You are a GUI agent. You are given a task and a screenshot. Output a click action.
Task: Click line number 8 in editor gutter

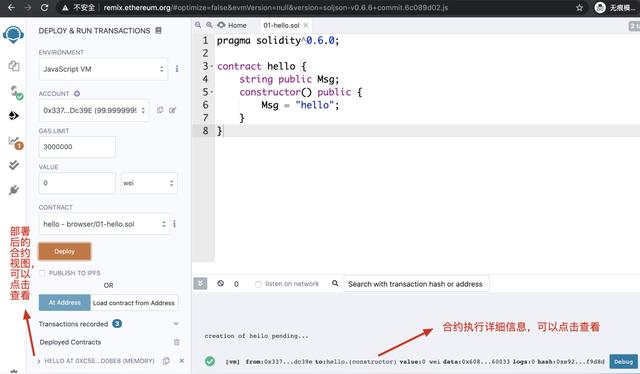click(205, 131)
